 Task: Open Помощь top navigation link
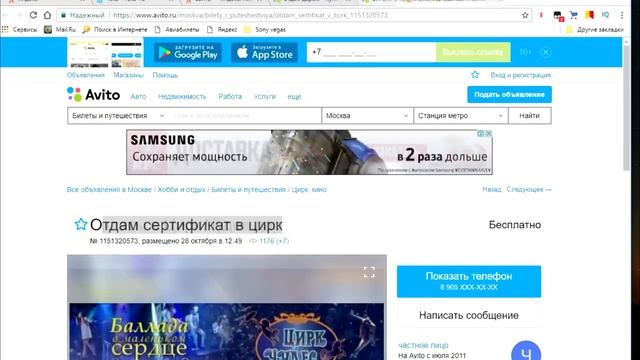coord(165,75)
